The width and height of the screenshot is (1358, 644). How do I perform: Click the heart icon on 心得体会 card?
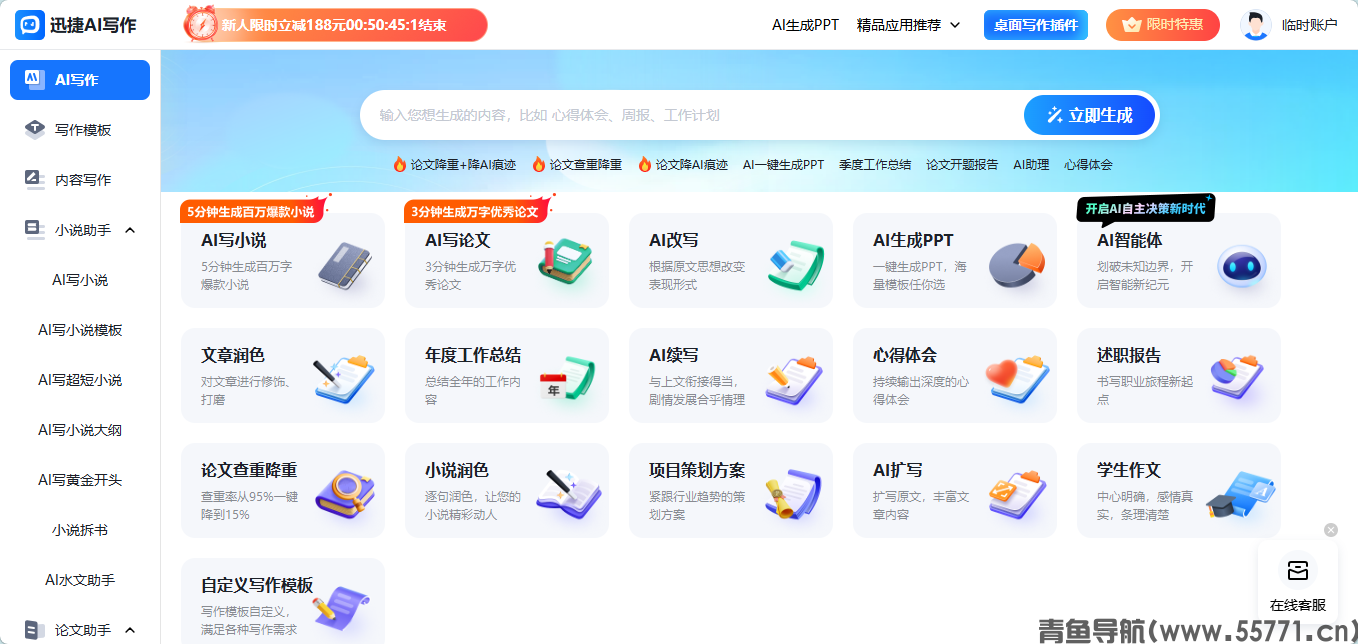1017,380
